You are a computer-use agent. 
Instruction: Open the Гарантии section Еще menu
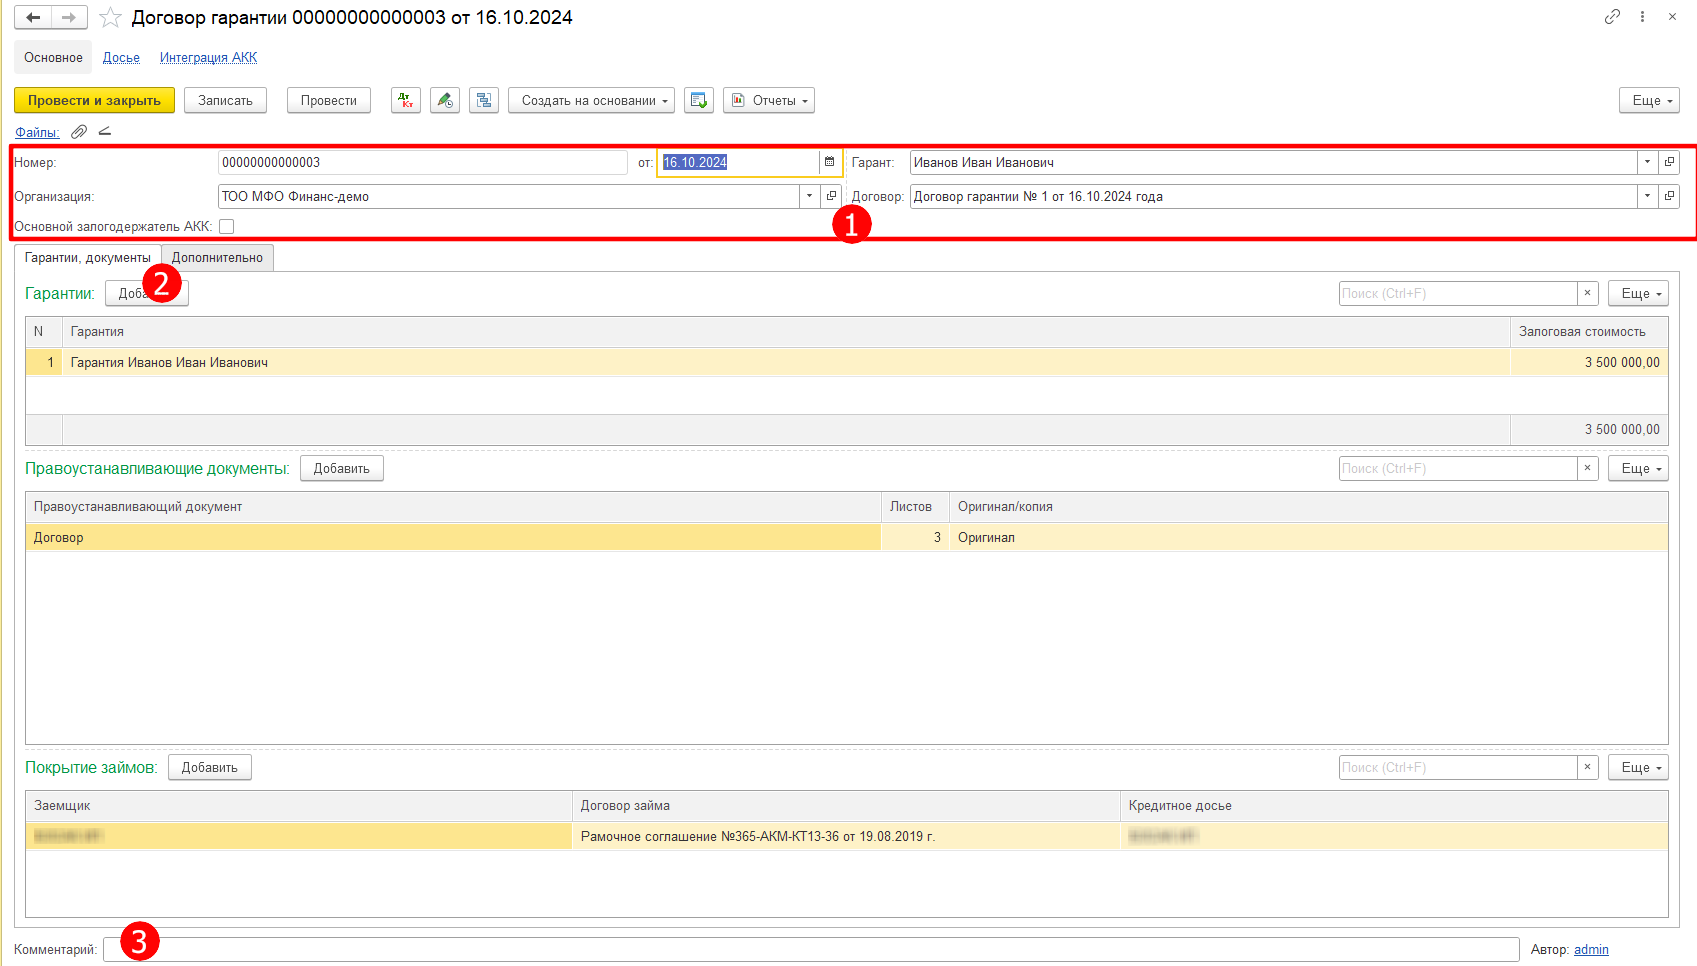pyautogui.click(x=1638, y=293)
